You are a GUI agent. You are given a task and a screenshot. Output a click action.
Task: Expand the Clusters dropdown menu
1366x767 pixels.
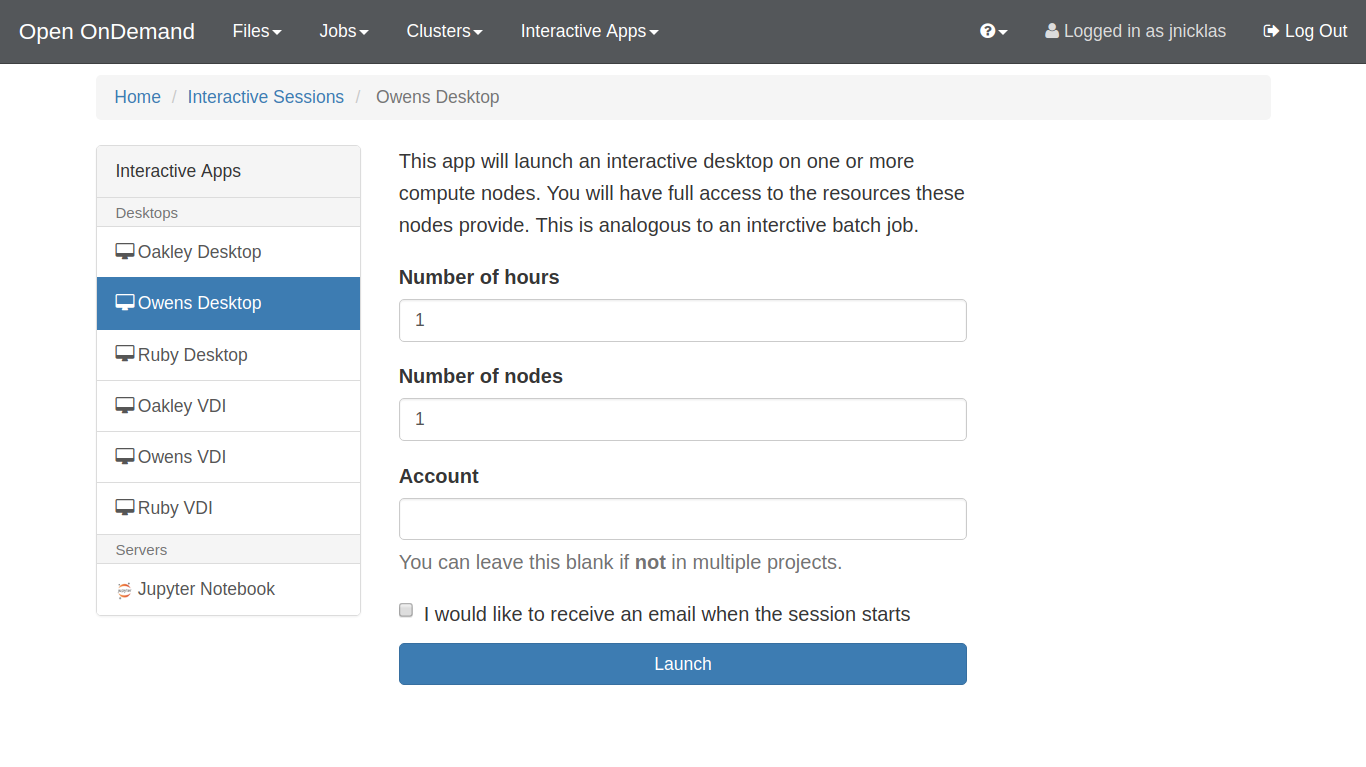pyautogui.click(x=444, y=31)
